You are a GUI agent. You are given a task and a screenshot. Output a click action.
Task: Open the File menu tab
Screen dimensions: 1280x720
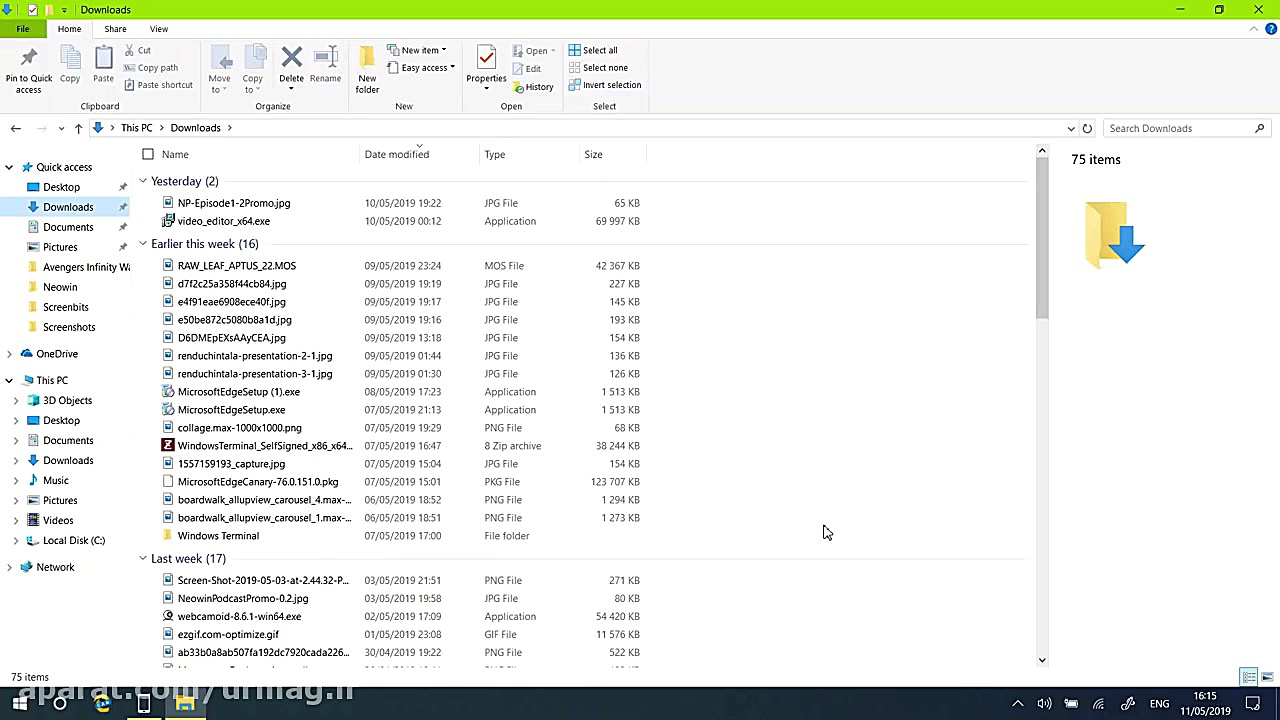(x=22, y=29)
